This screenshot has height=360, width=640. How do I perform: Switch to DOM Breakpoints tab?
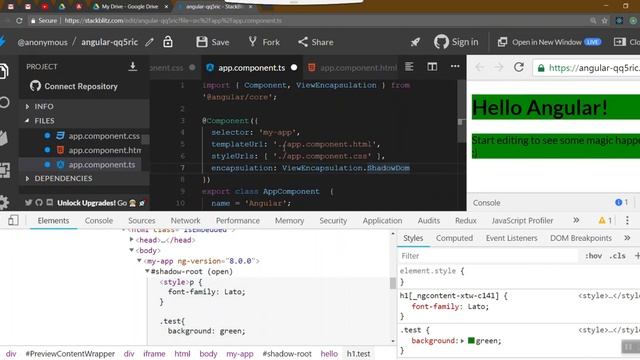[580, 238]
